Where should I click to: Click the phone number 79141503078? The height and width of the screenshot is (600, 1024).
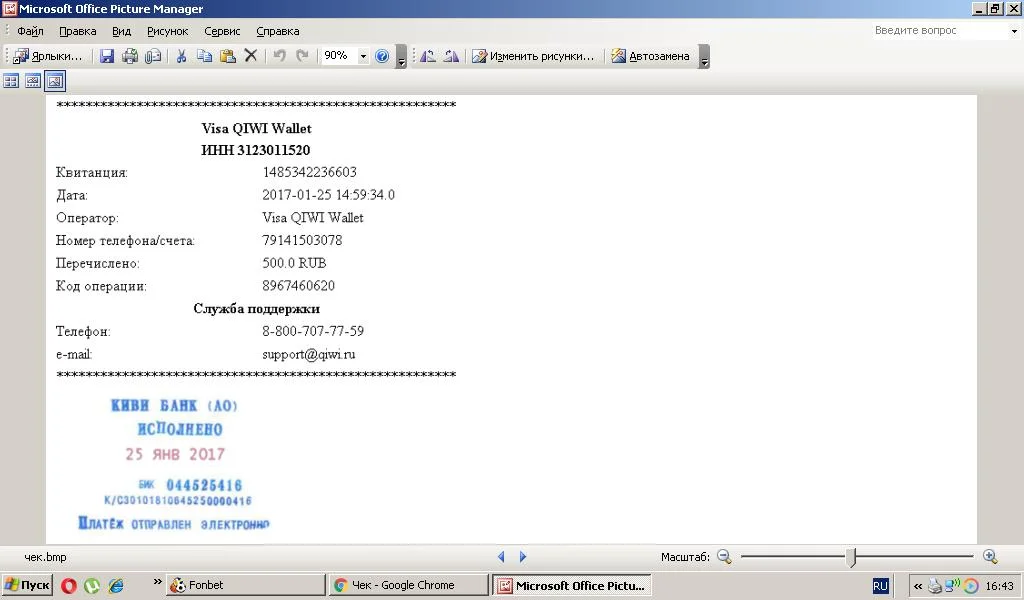(302, 240)
